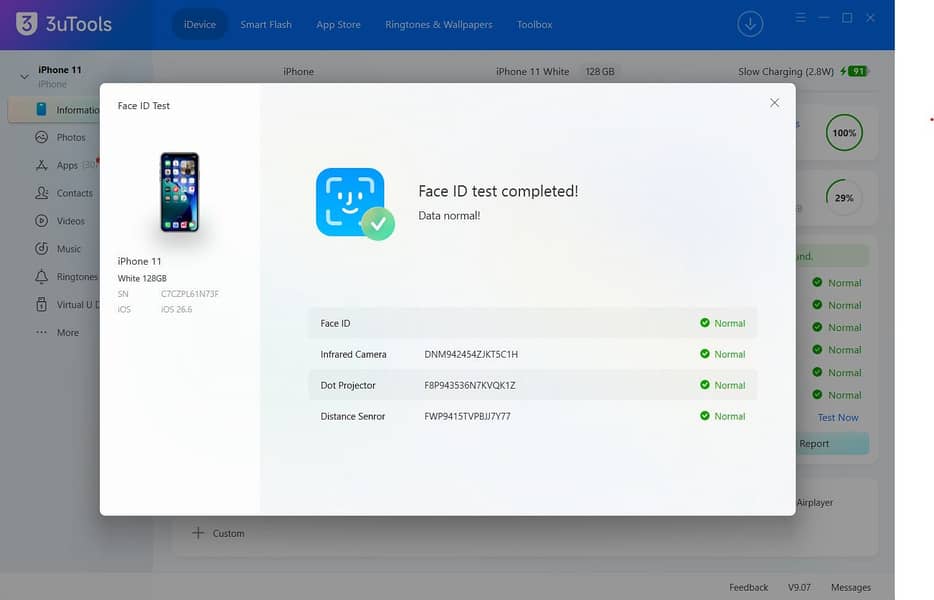Open Photos from the sidebar
Screen dimensions: 934x600
(71, 137)
